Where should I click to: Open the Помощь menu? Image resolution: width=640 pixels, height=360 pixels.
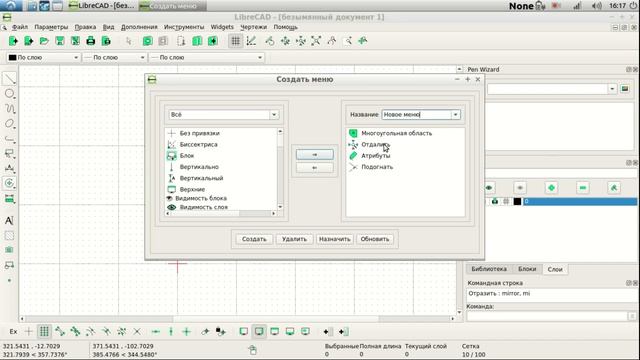285,27
